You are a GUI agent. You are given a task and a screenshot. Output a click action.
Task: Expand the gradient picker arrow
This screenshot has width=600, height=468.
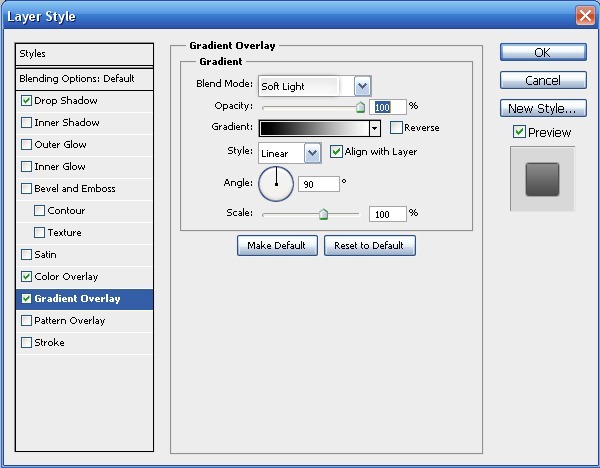375,128
